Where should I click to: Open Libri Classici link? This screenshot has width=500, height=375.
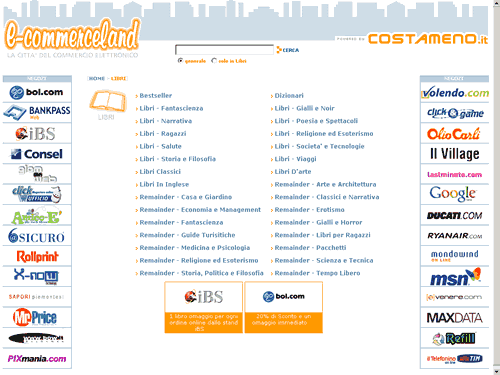(x=160, y=172)
